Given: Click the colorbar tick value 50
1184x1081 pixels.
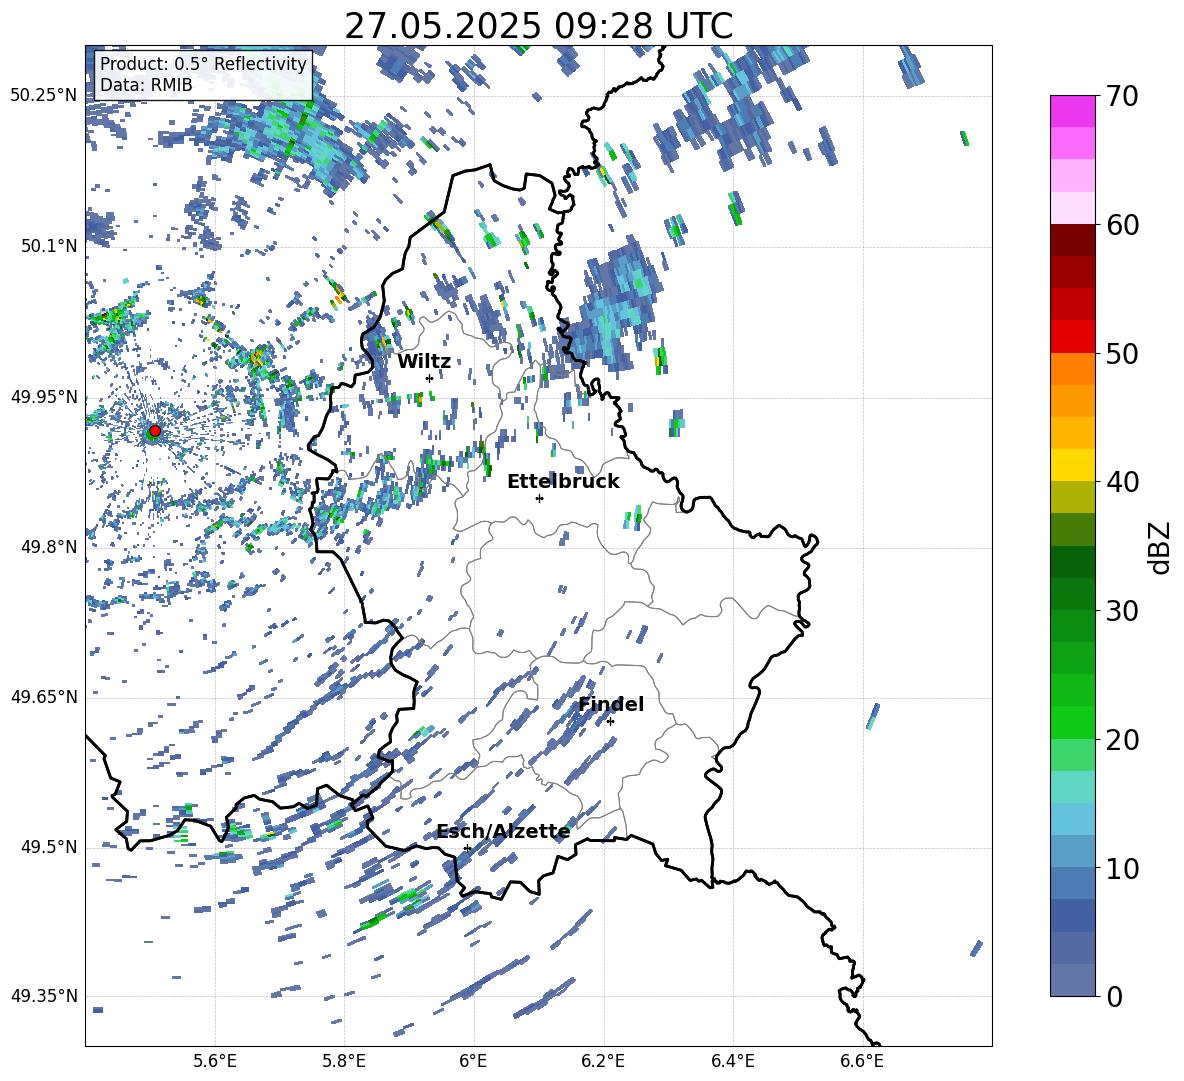Looking at the screenshot, I should coord(1122,354).
